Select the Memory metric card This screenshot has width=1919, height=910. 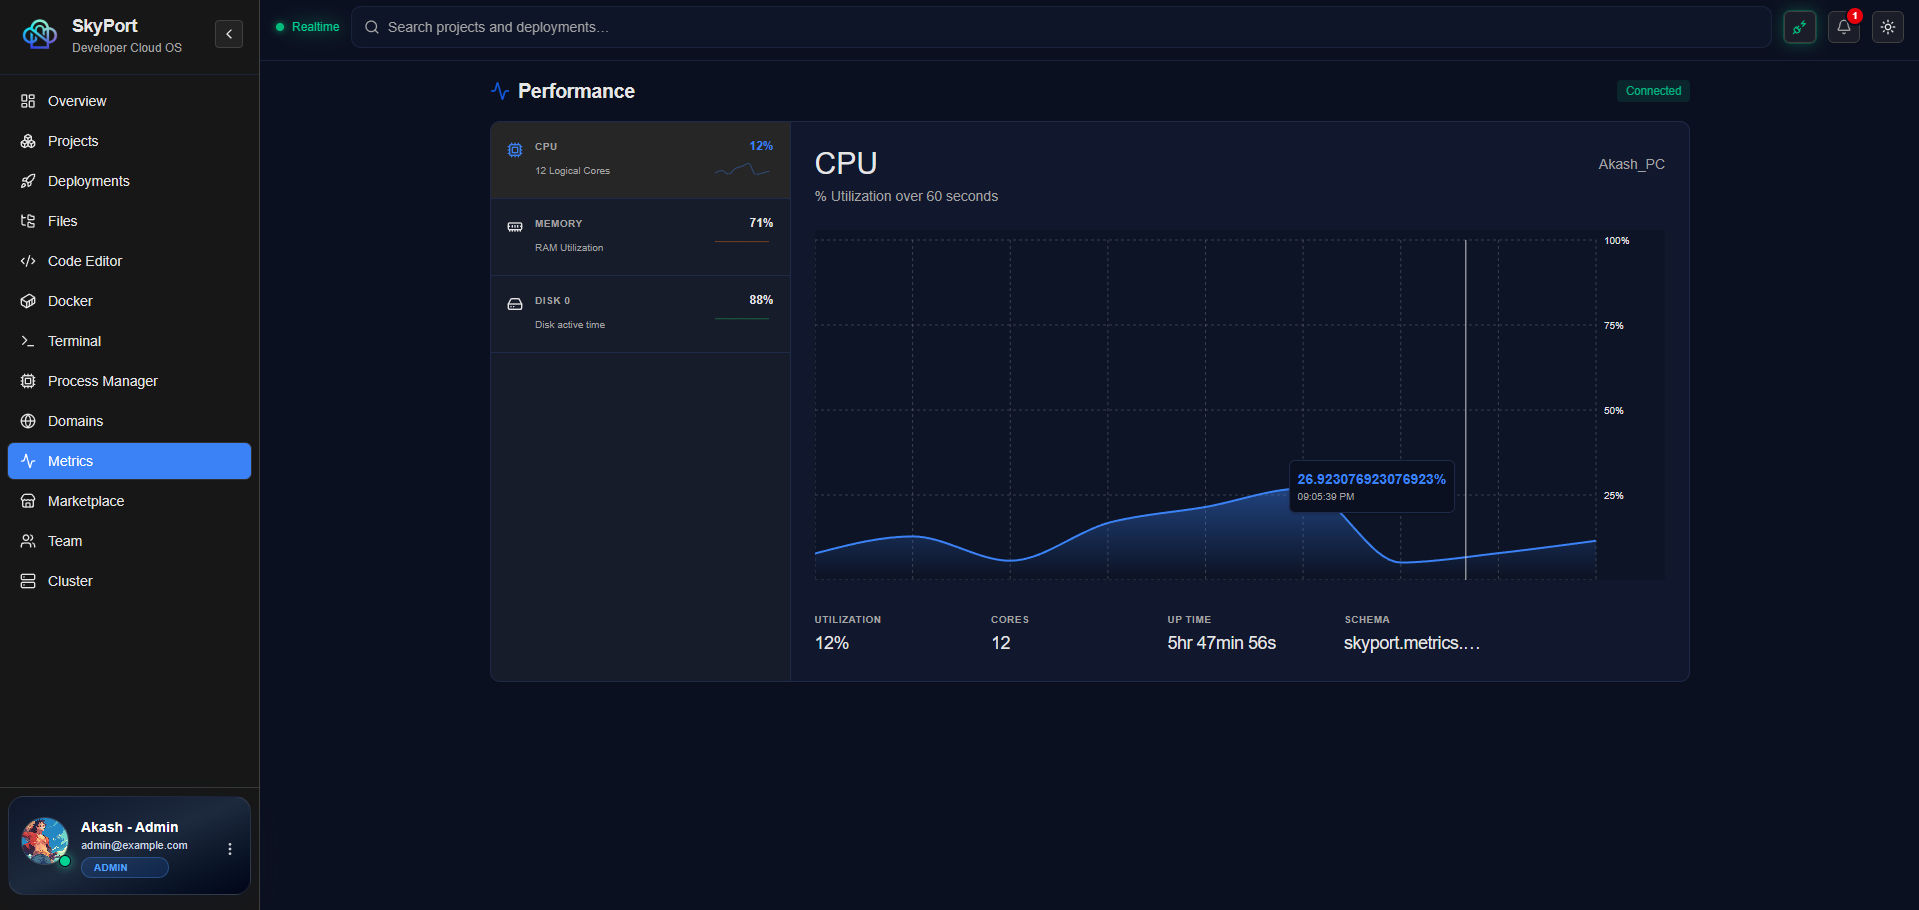640,237
